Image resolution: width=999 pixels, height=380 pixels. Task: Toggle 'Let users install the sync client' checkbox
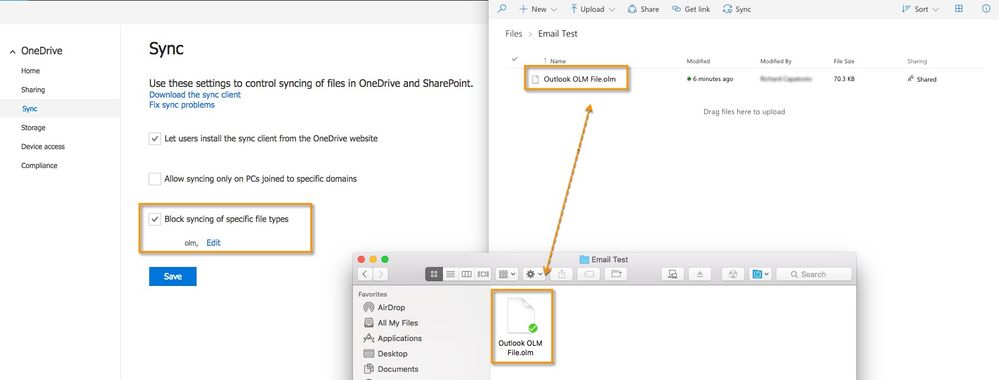(155, 138)
